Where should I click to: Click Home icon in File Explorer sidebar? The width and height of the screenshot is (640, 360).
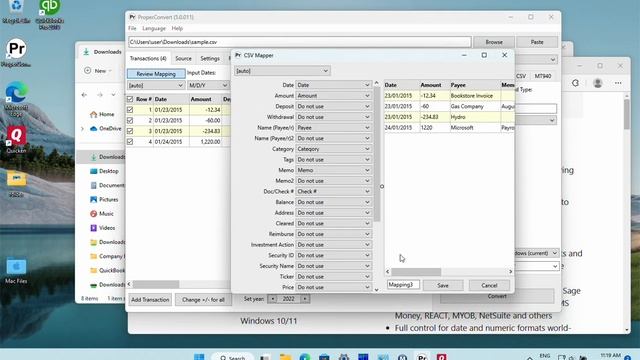(93, 114)
